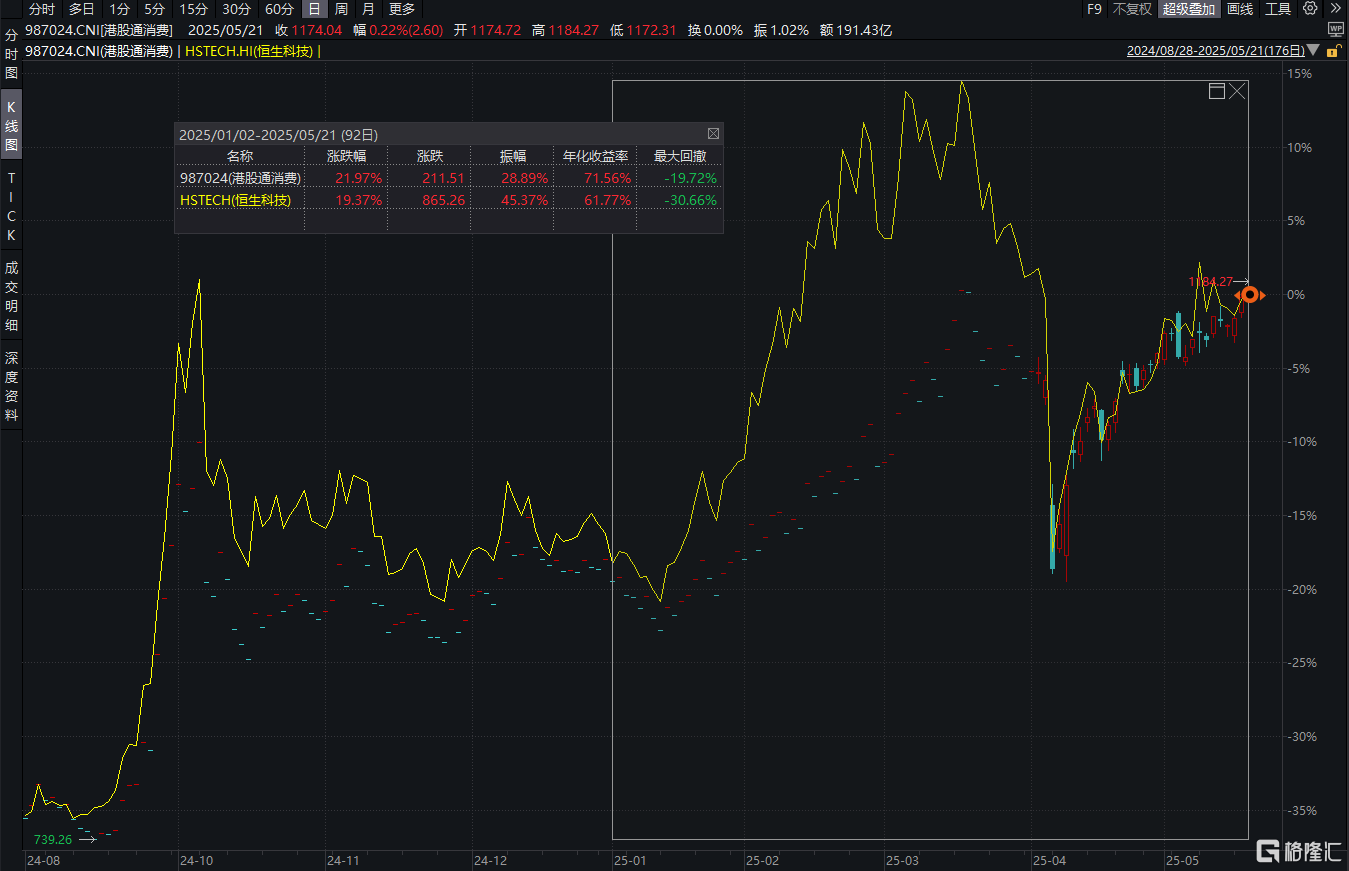Click 年化收益率 column header

click(596, 156)
